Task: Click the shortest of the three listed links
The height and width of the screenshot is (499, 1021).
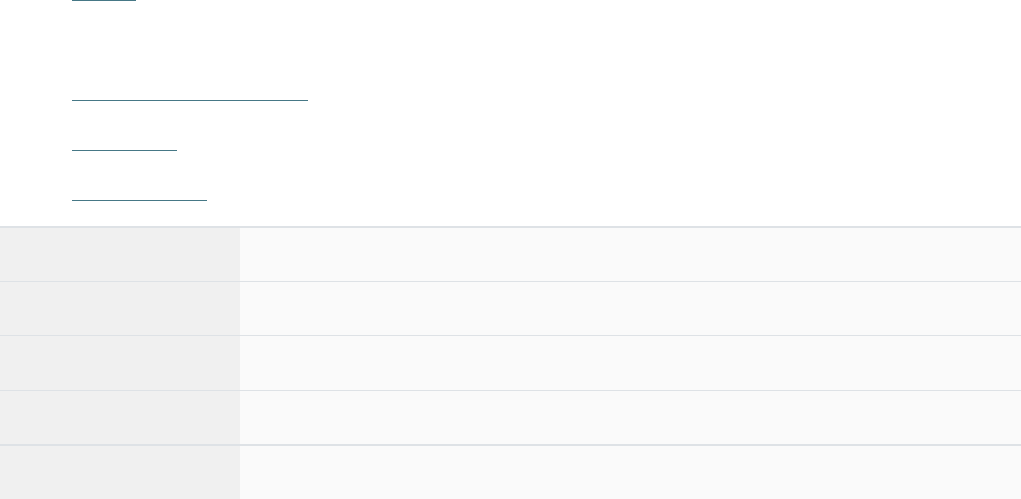Action: [x=124, y=148]
